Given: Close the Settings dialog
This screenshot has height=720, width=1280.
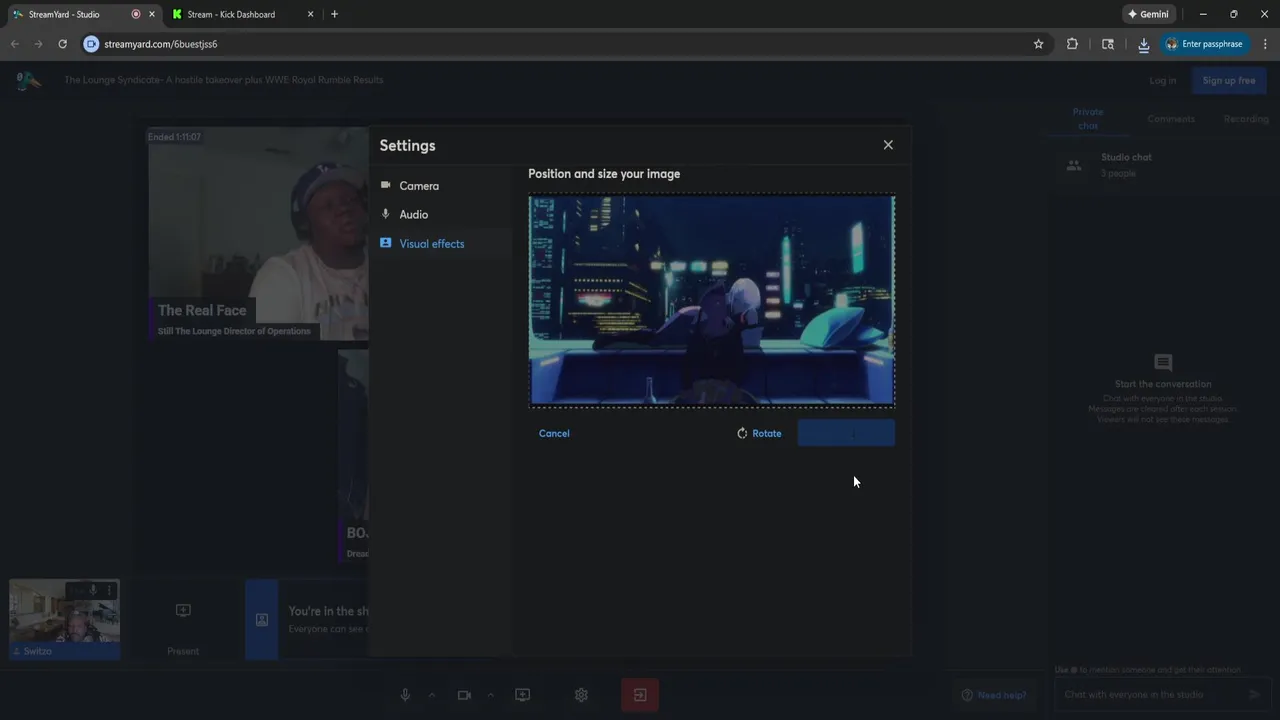Looking at the screenshot, I should click(x=888, y=145).
